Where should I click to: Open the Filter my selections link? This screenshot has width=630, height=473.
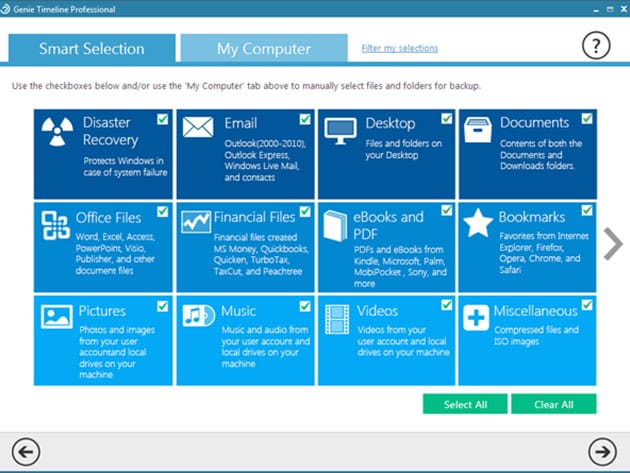click(x=399, y=48)
